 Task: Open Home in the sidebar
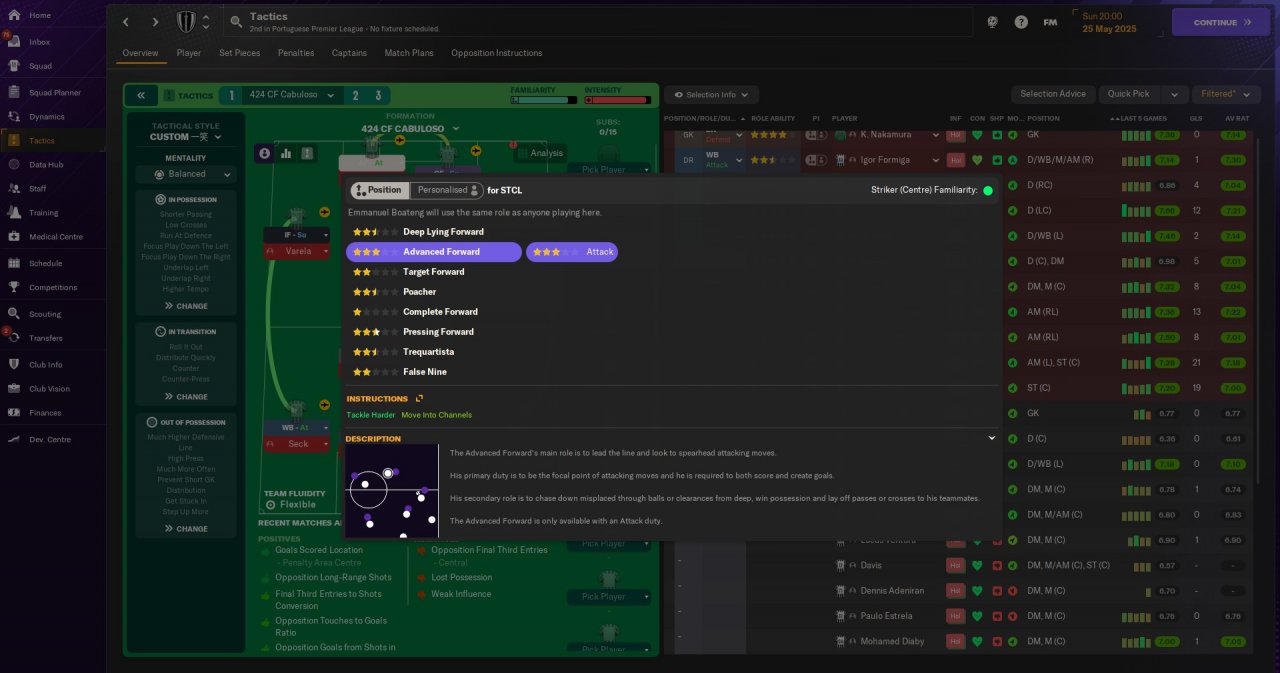point(40,15)
